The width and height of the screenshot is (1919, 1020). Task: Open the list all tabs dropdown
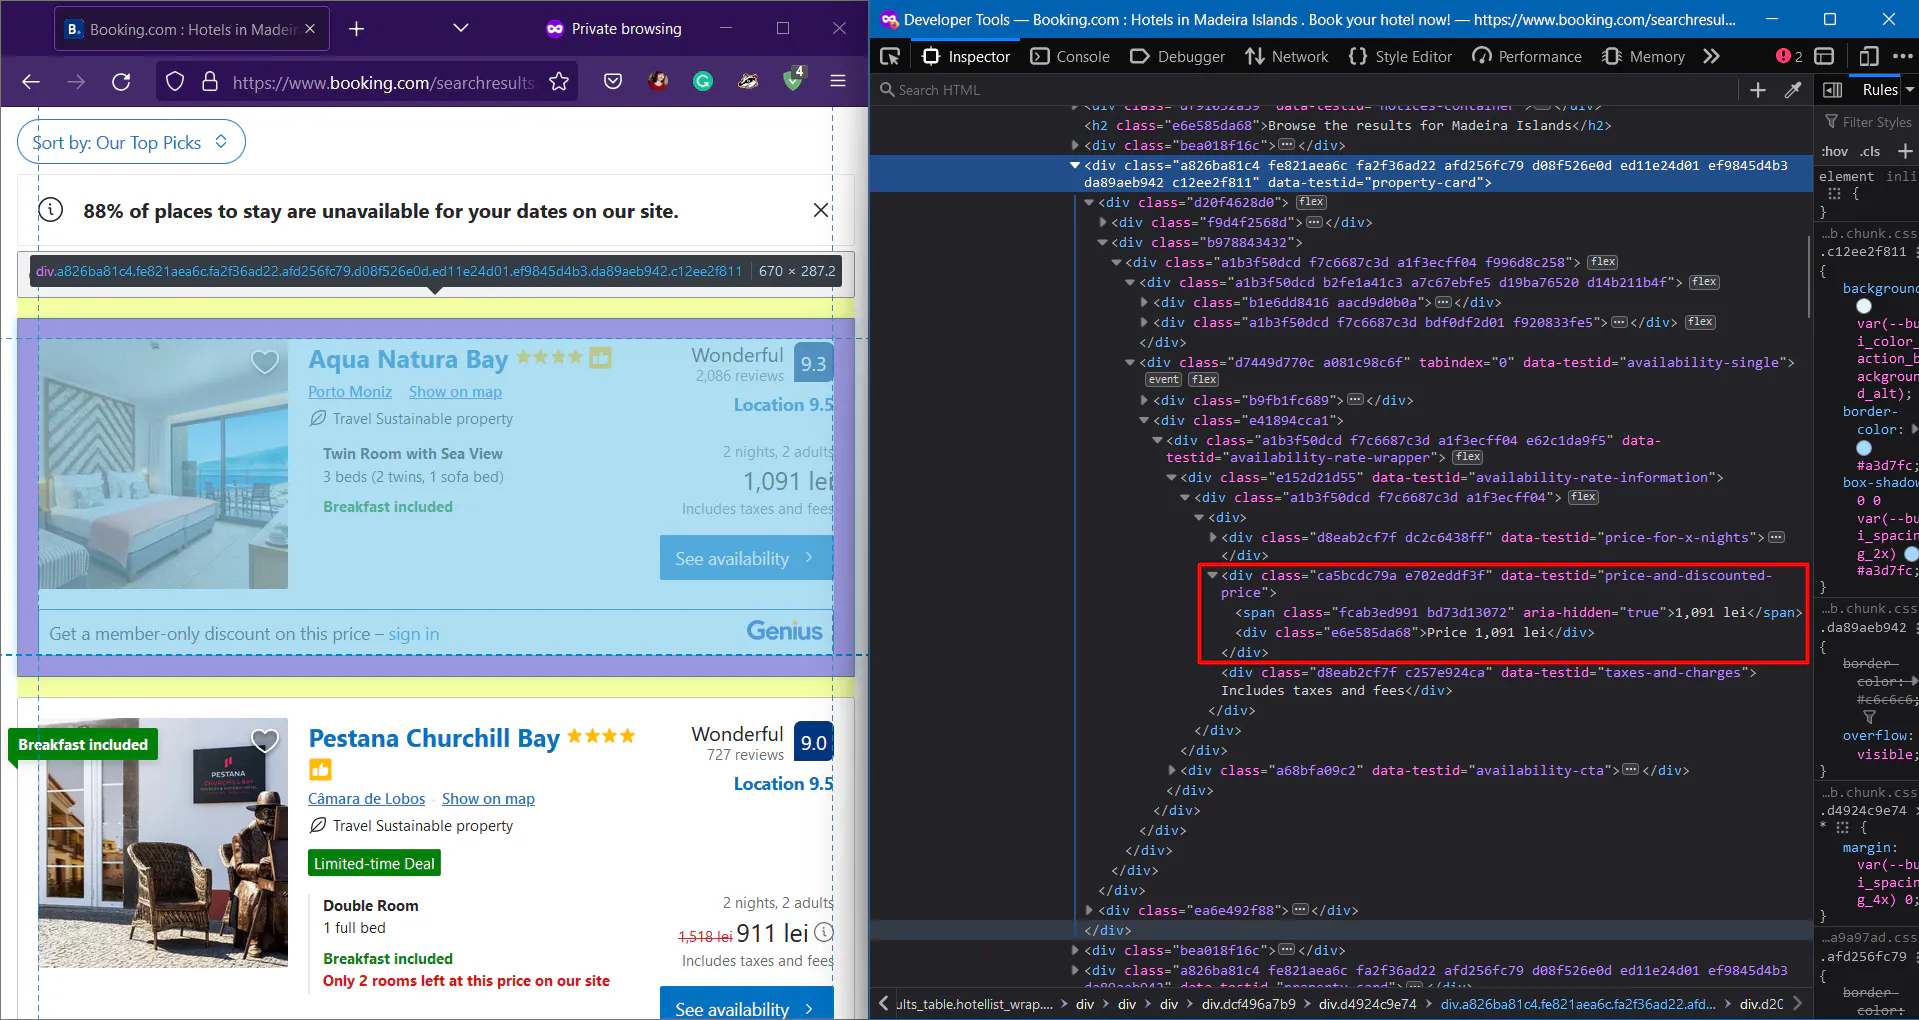click(x=461, y=28)
